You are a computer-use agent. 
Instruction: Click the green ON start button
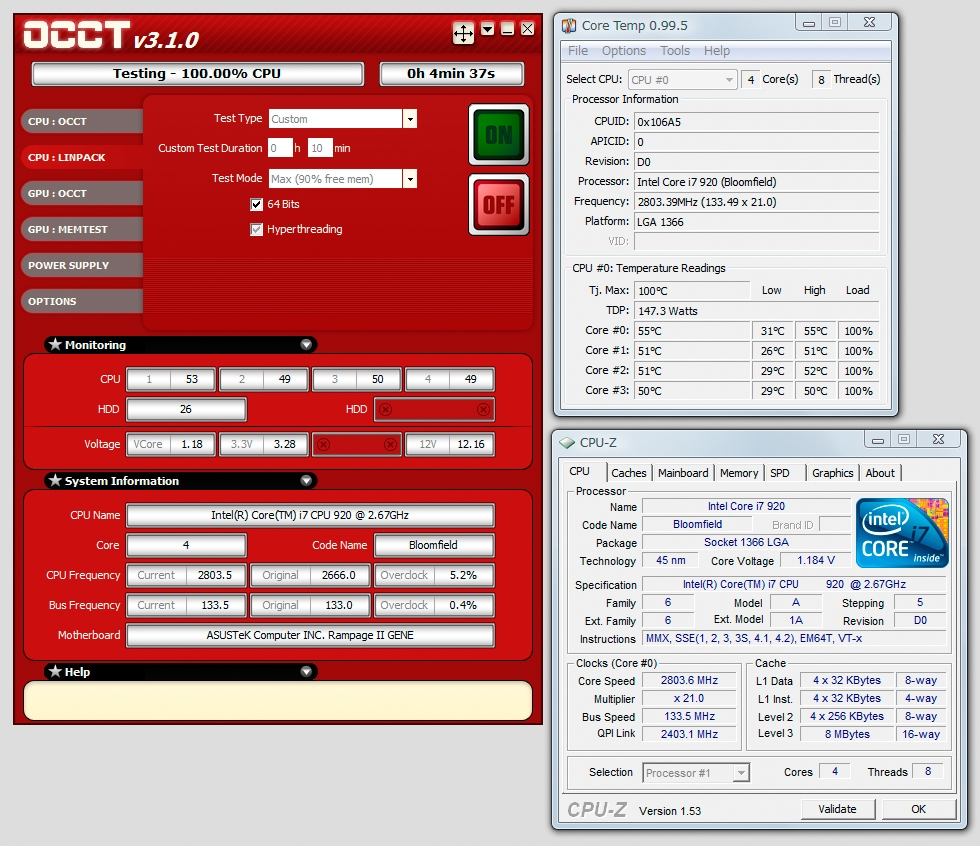[499, 134]
